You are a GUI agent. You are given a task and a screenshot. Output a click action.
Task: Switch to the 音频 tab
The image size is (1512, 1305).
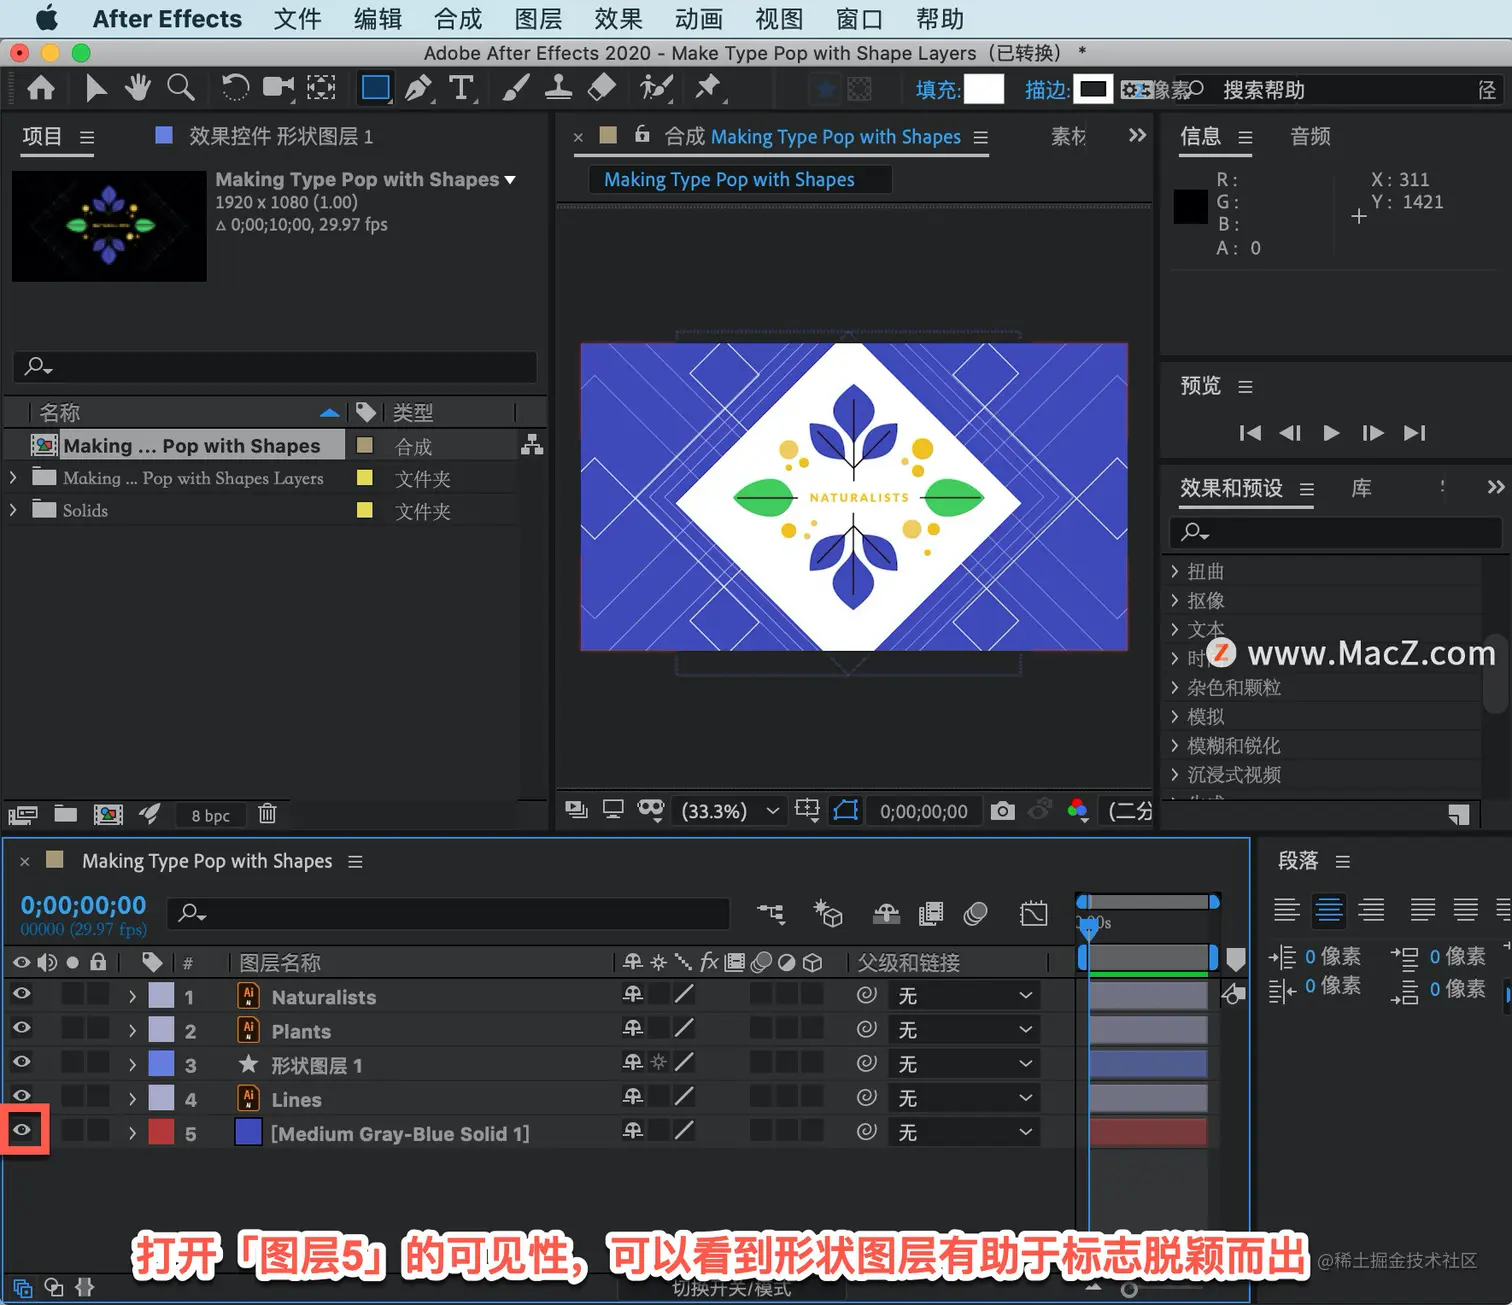1310,136
